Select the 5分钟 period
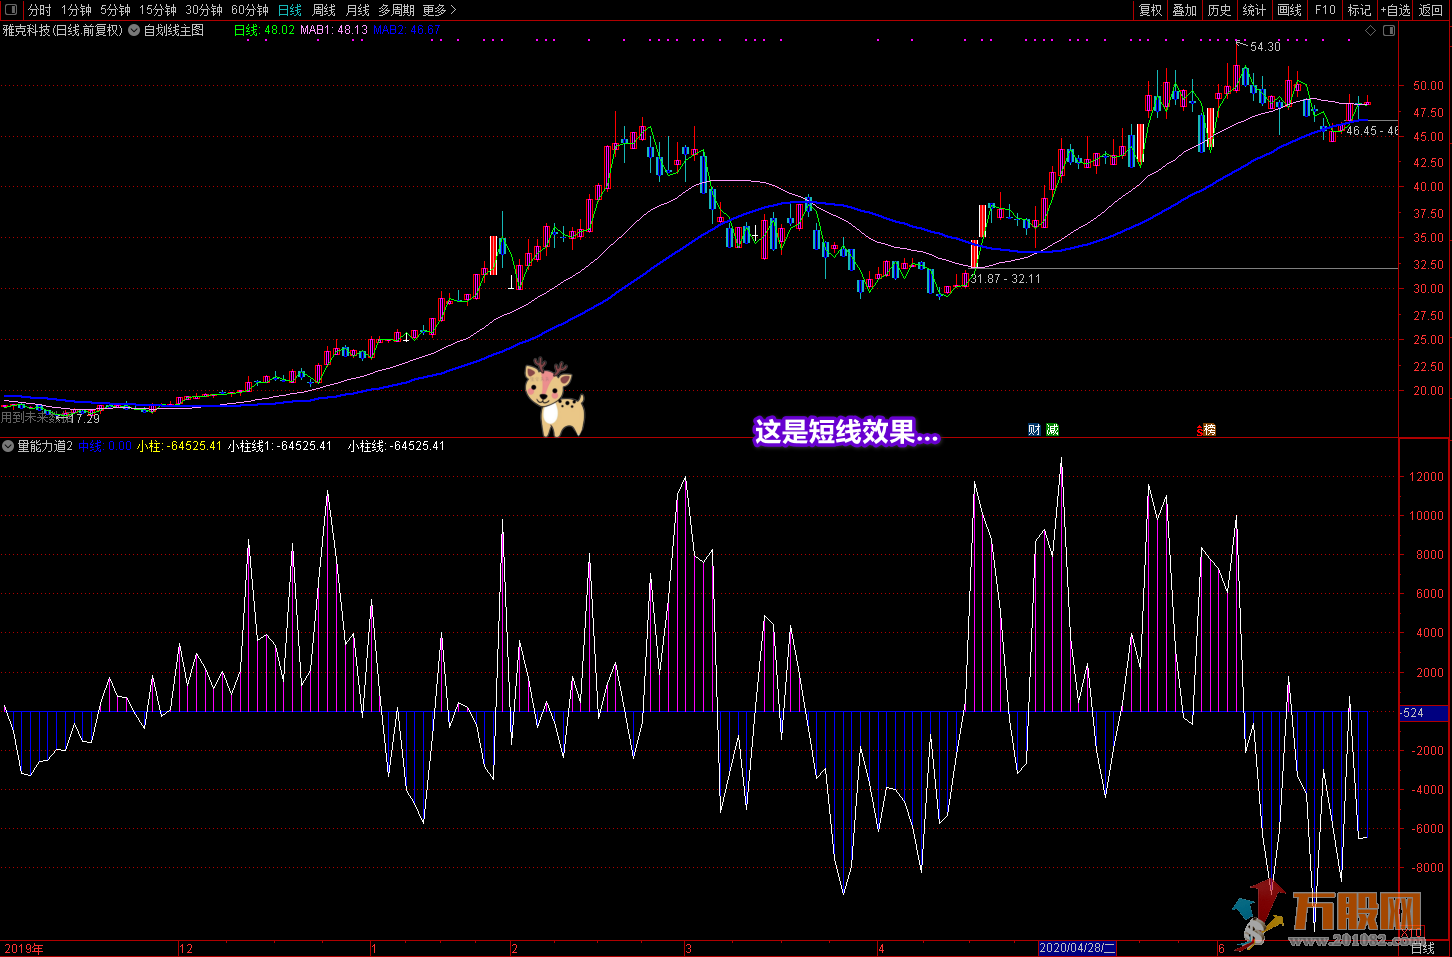Screen dimensions: 1452x957 point(115,10)
